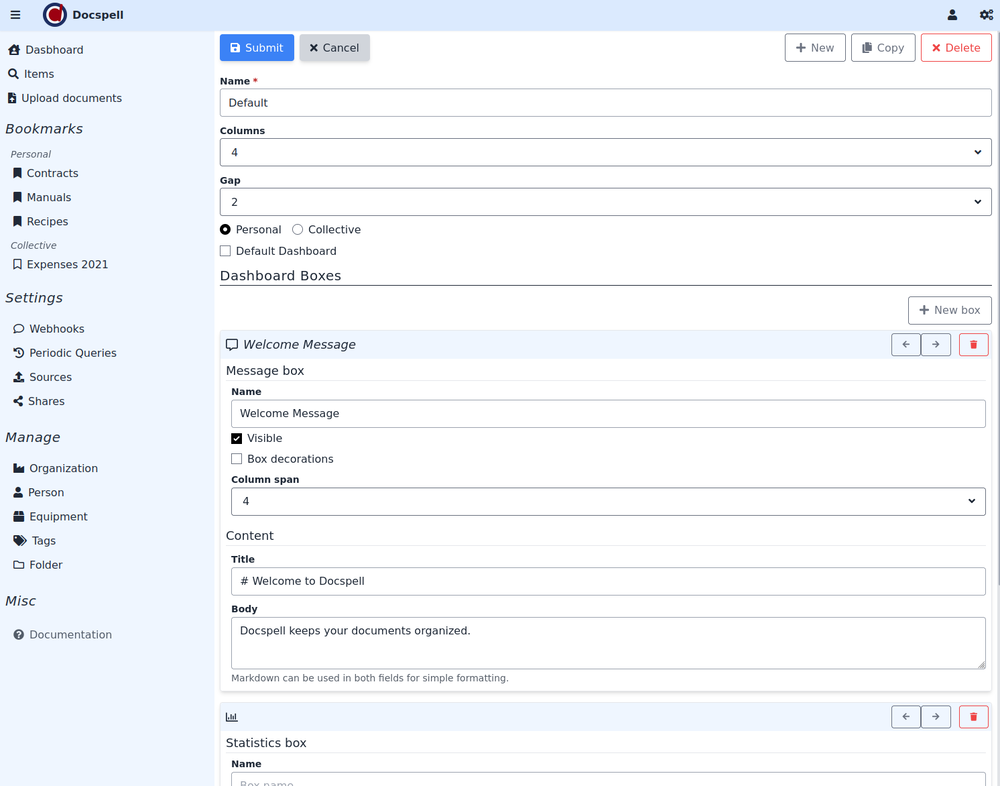Toggle the Box decorations checkbox

(x=237, y=459)
